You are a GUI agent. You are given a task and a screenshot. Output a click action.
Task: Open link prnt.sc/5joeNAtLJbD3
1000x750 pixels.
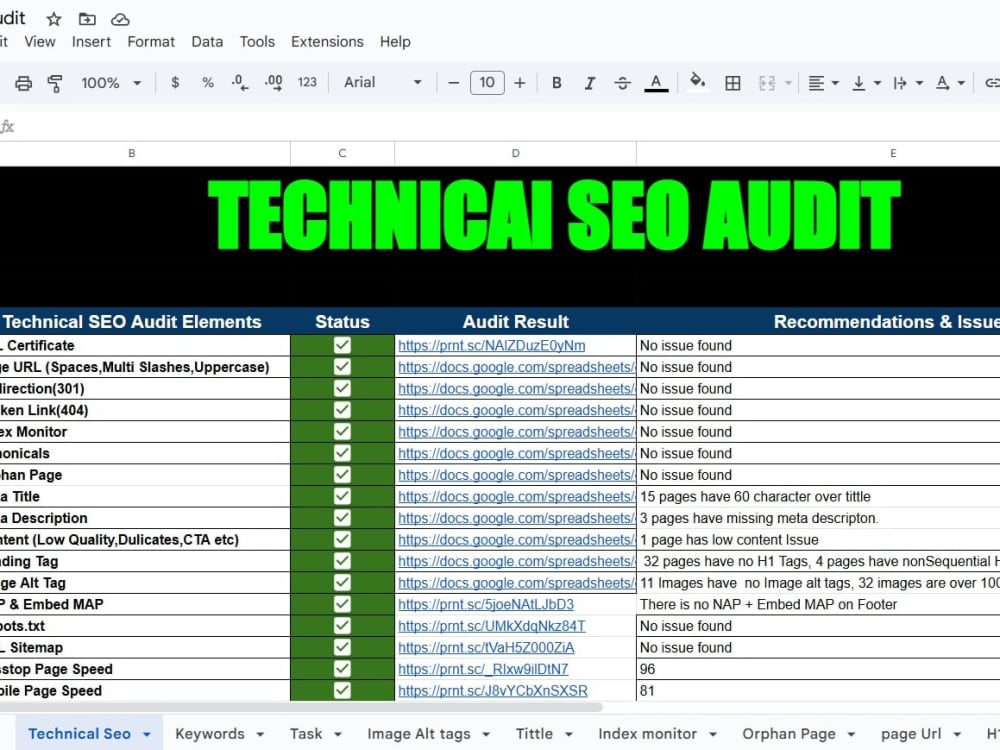pos(486,605)
